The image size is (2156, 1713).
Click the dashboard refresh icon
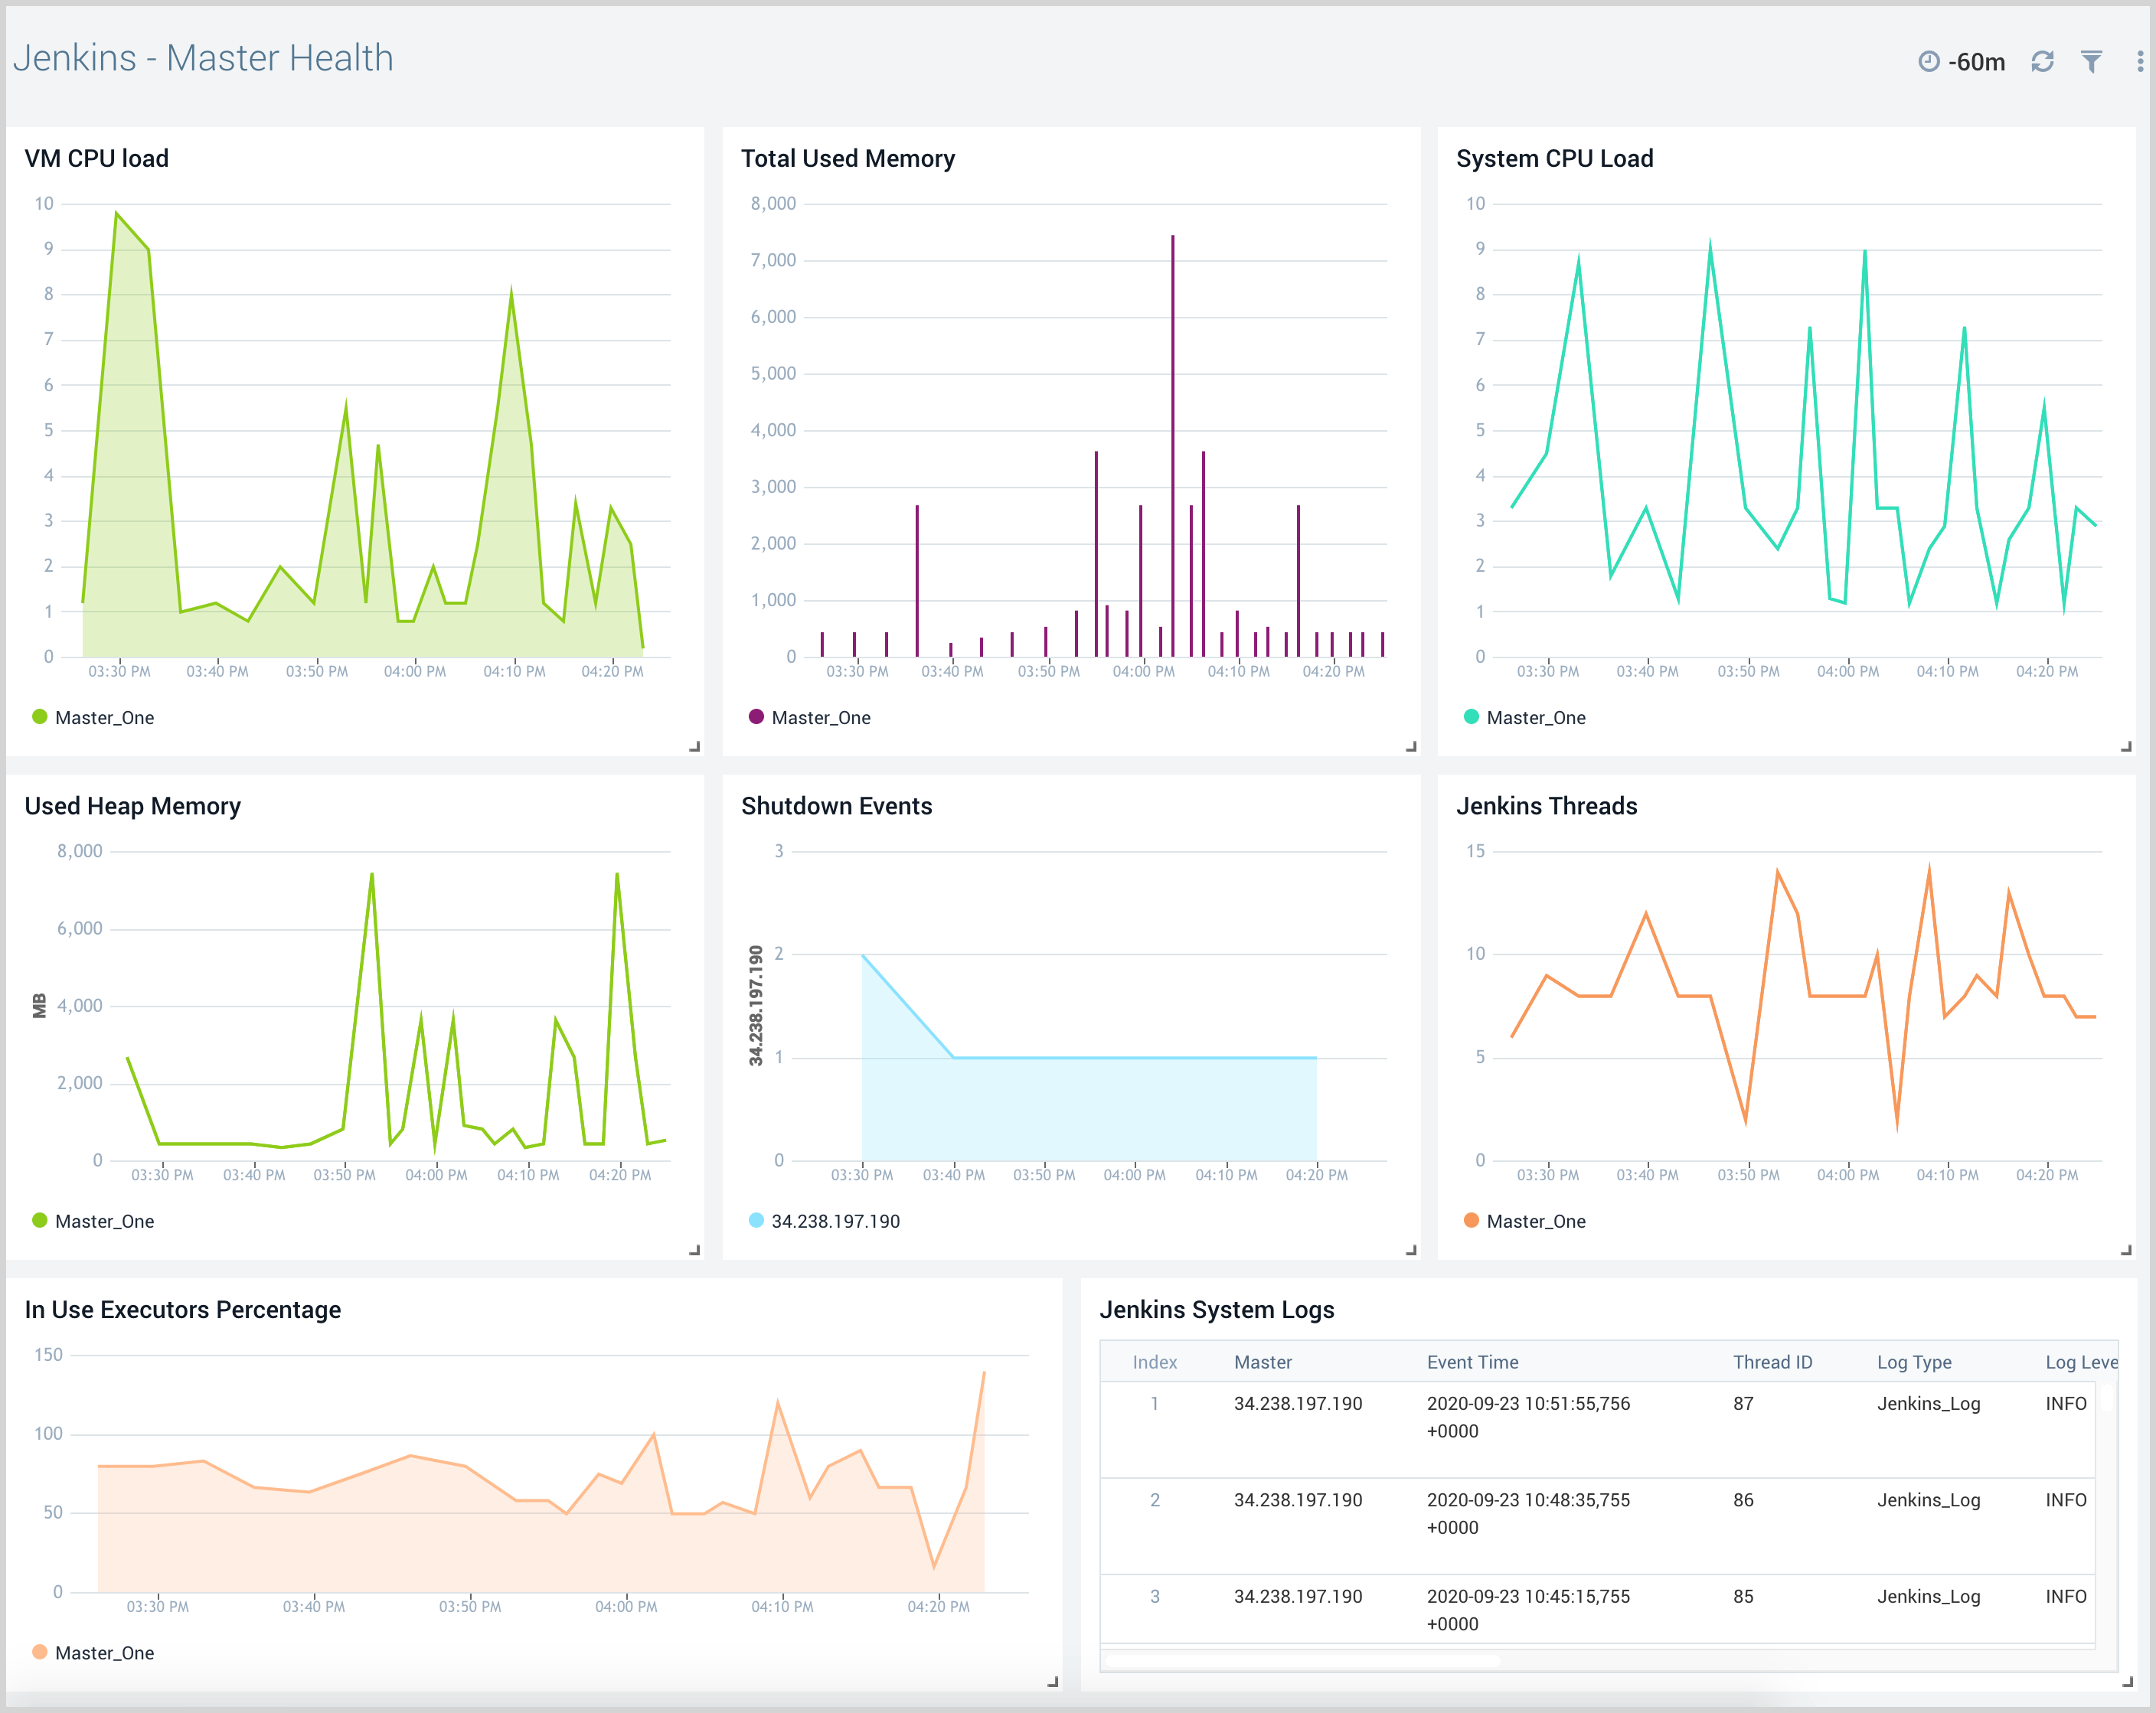[2042, 62]
